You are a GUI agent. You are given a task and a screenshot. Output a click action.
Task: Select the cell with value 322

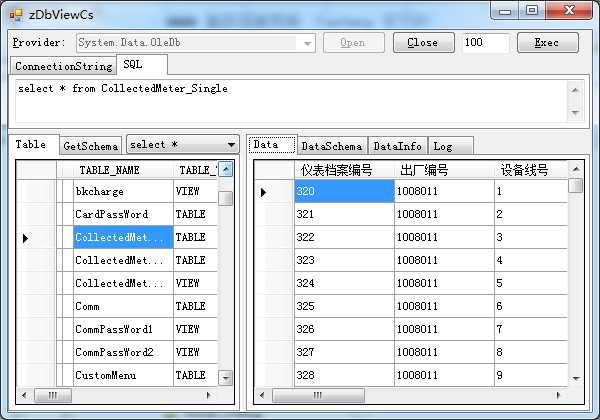pos(344,237)
